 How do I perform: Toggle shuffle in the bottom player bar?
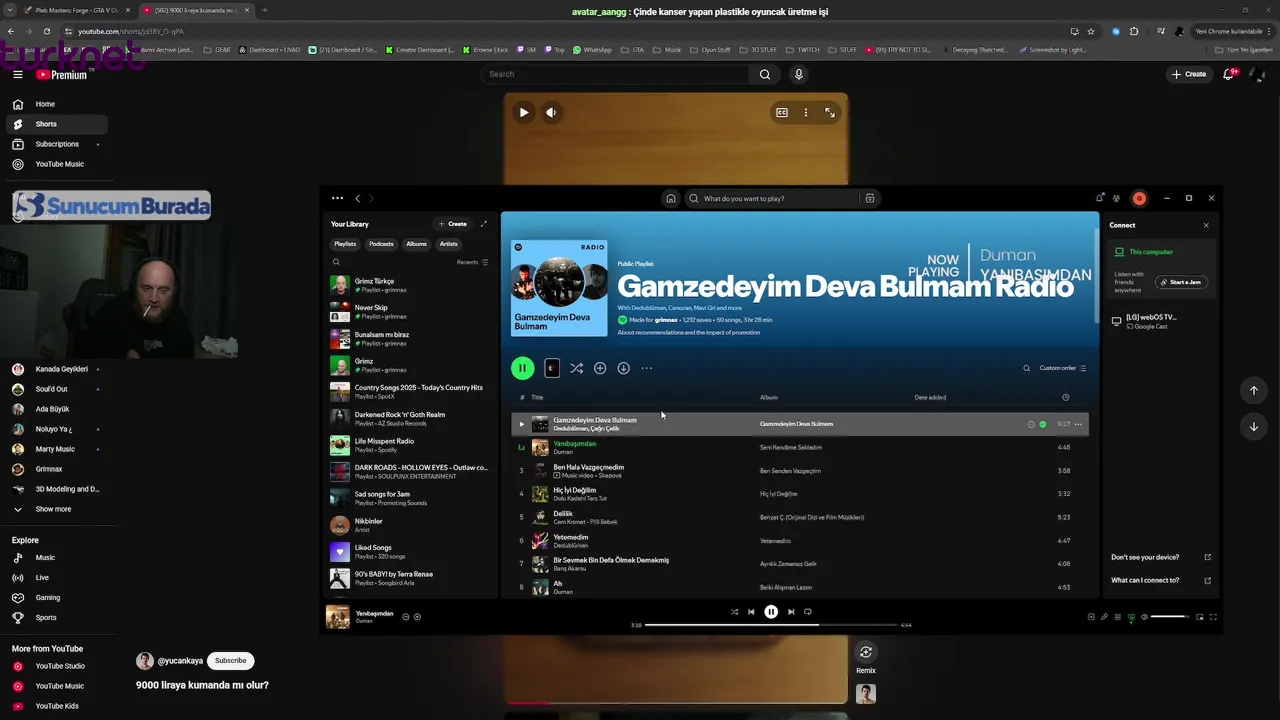(x=734, y=612)
